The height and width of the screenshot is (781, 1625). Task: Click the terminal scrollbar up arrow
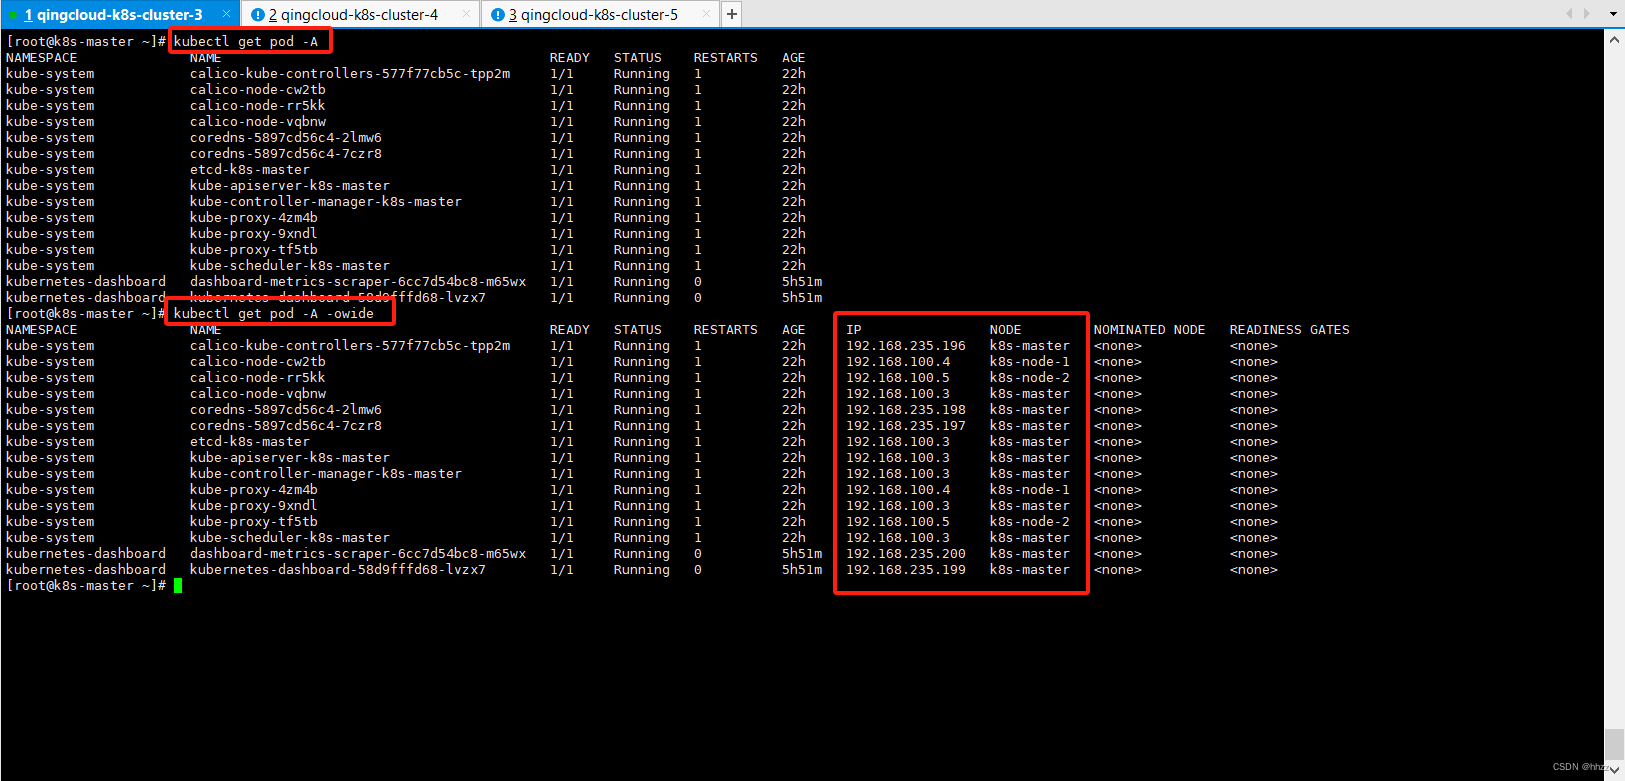[1614, 40]
